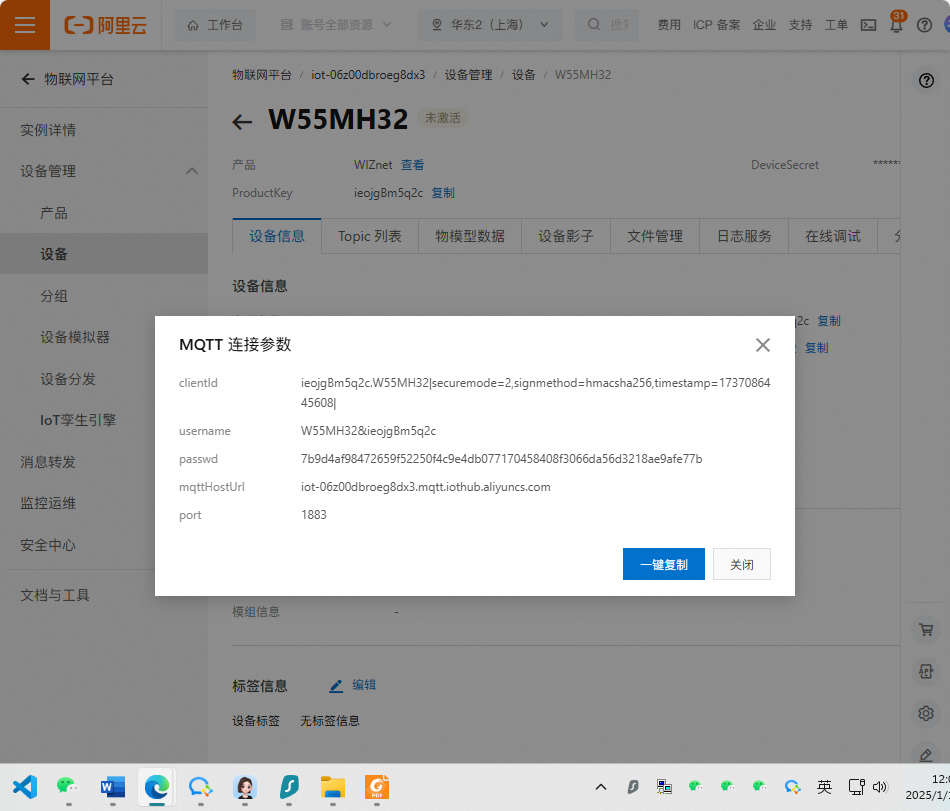Select the 设备影子 tab

565,236
